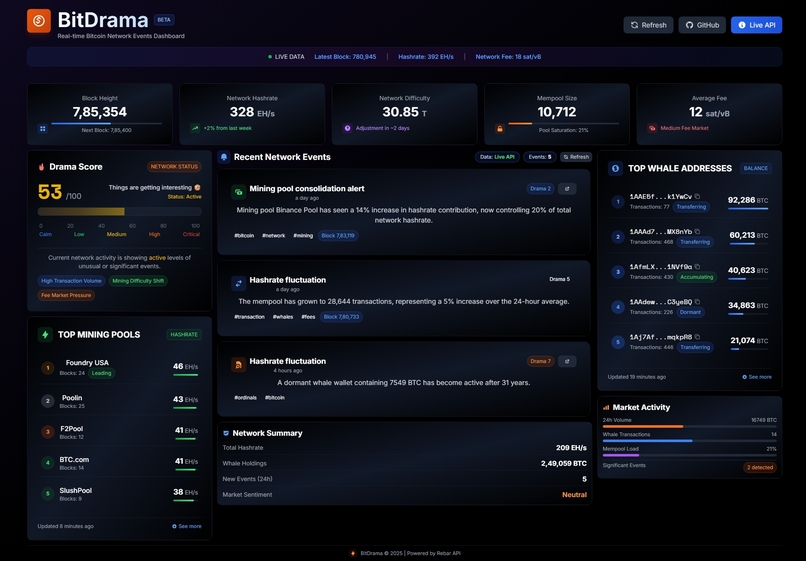Click the Market Sentiment Neutral value
The height and width of the screenshot is (561, 806).
pyautogui.click(x=574, y=495)
